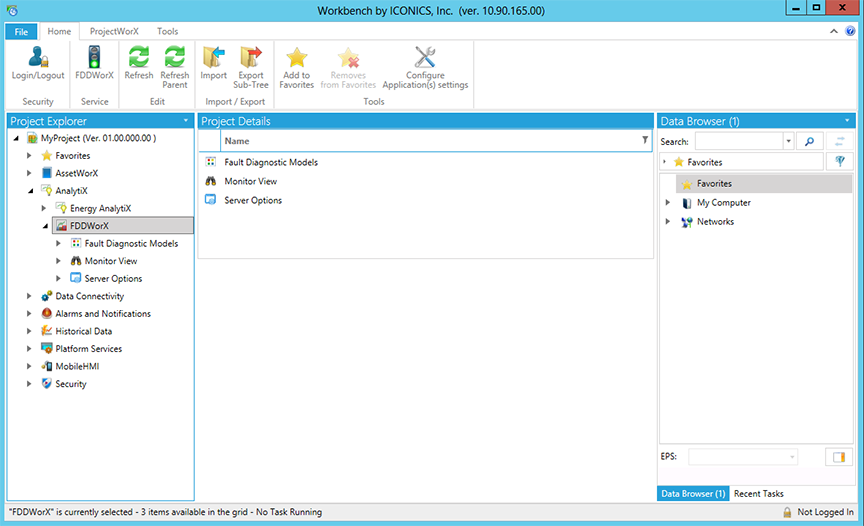This screenshot has width=864, height=526.
Task: Open Configure Application(s) settings
Action: tap(424, 58)
